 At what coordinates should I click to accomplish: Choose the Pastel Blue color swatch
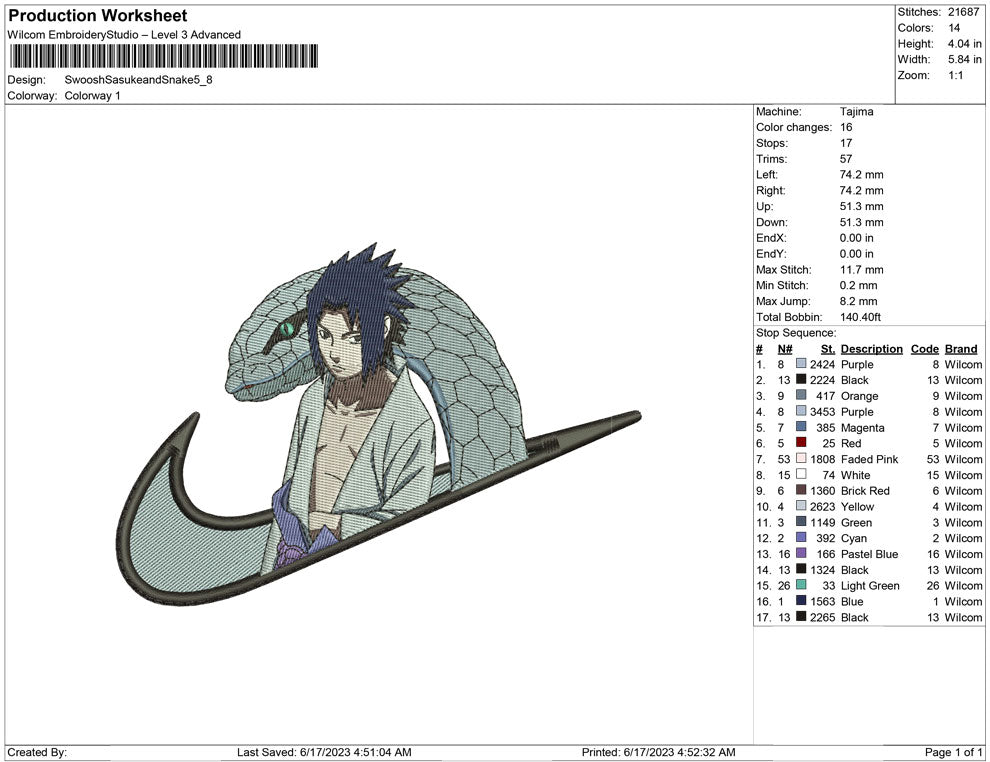tap(801, 553)
